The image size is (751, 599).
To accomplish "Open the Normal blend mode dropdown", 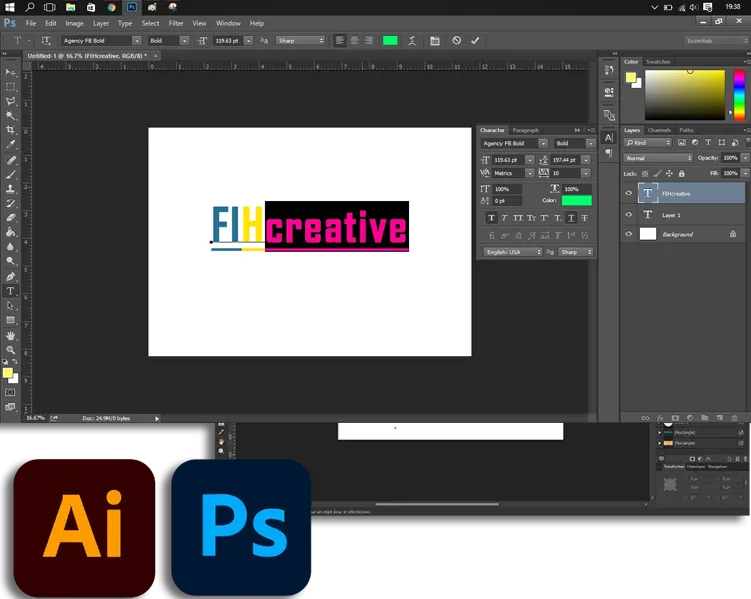I will [657, 158].
